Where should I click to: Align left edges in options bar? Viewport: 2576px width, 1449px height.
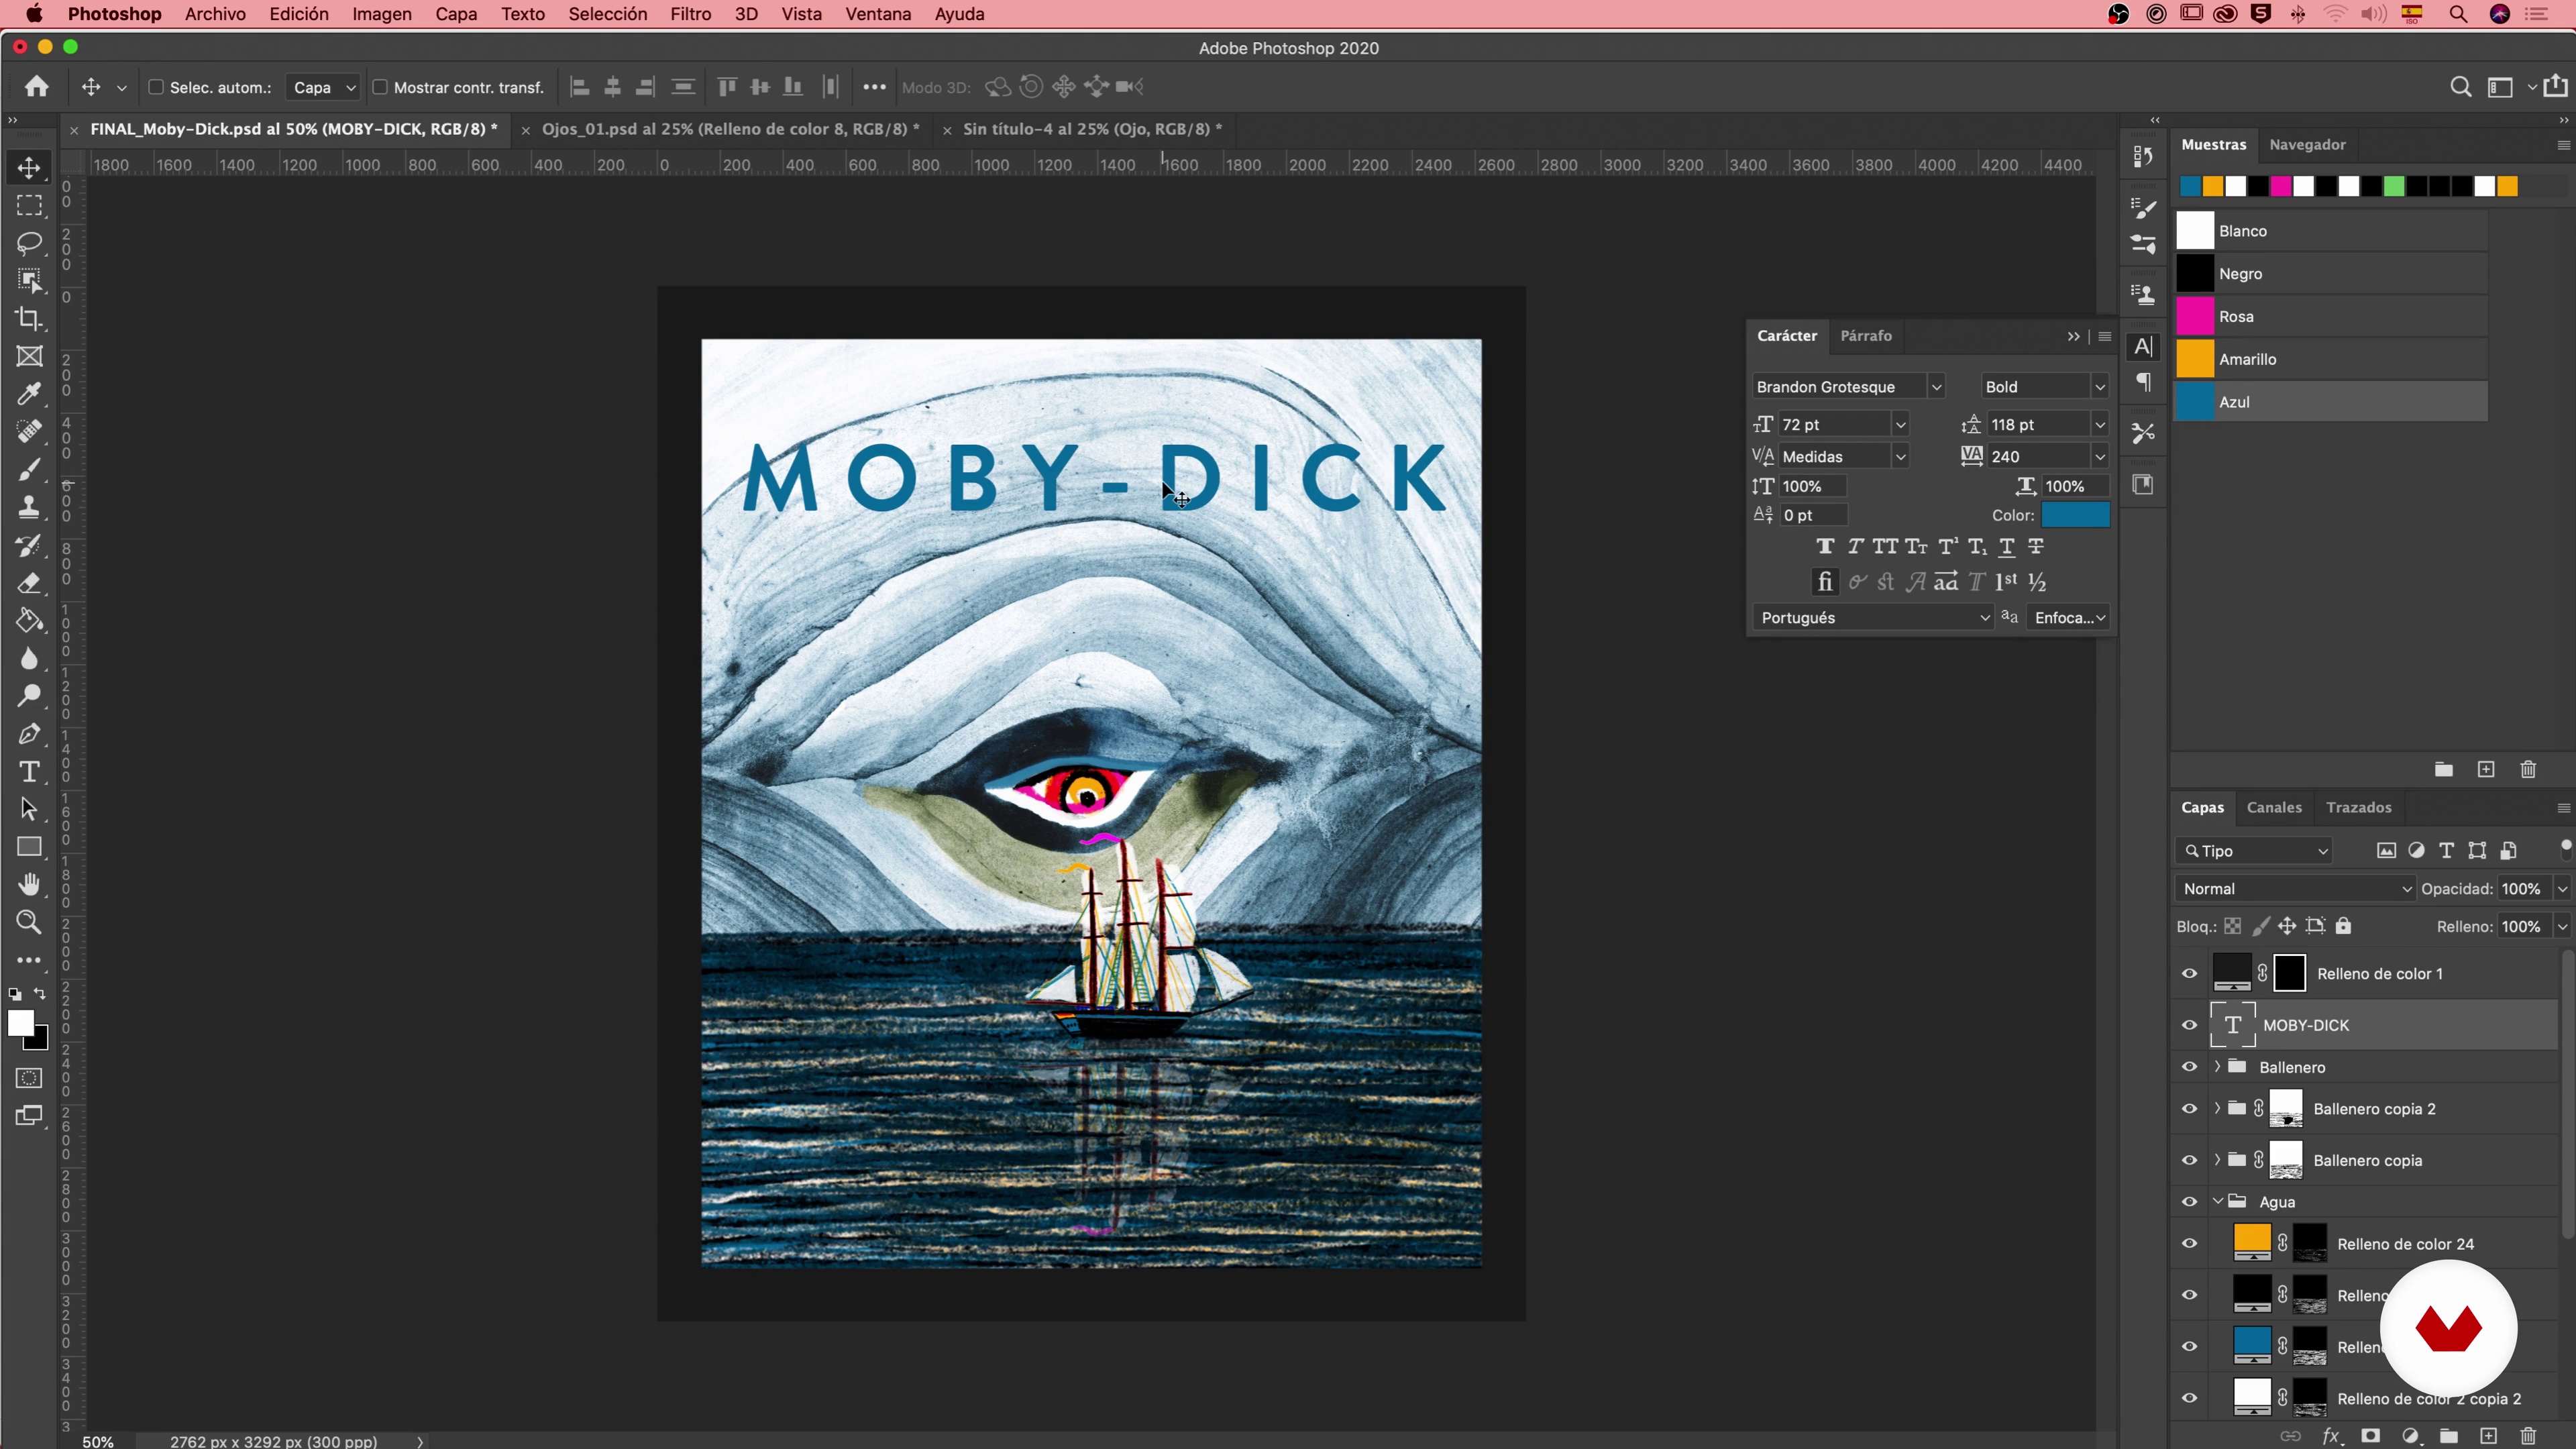click(579, 87)
